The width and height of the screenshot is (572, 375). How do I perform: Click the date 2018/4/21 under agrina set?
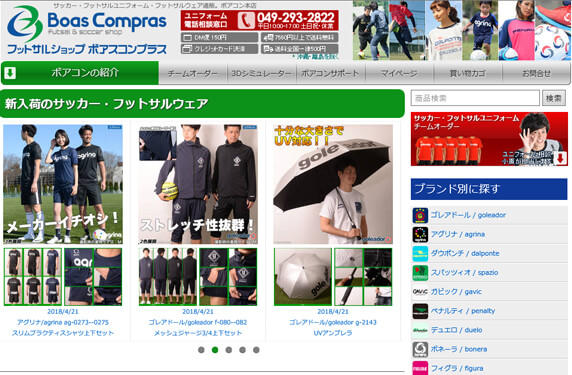(x=63, y=312)
